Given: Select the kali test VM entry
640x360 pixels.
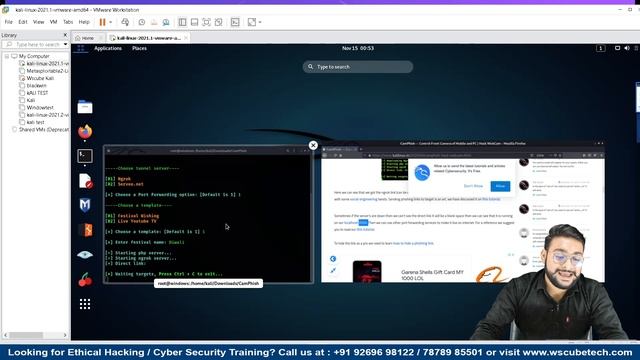Looking at the screenshot, I should pyautogui.click(x=35, y=122).
